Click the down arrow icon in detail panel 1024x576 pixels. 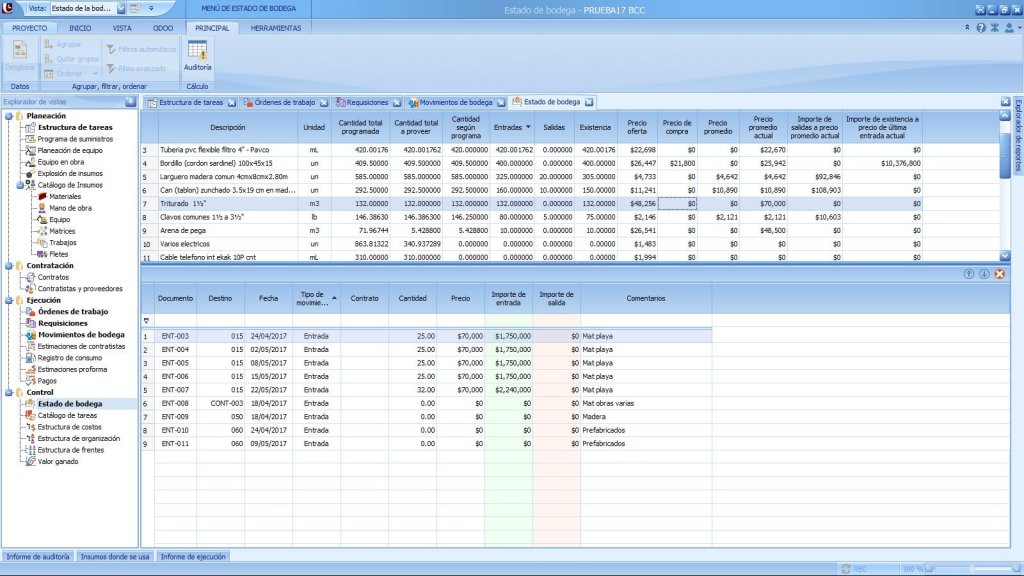[x=983, y=274]
